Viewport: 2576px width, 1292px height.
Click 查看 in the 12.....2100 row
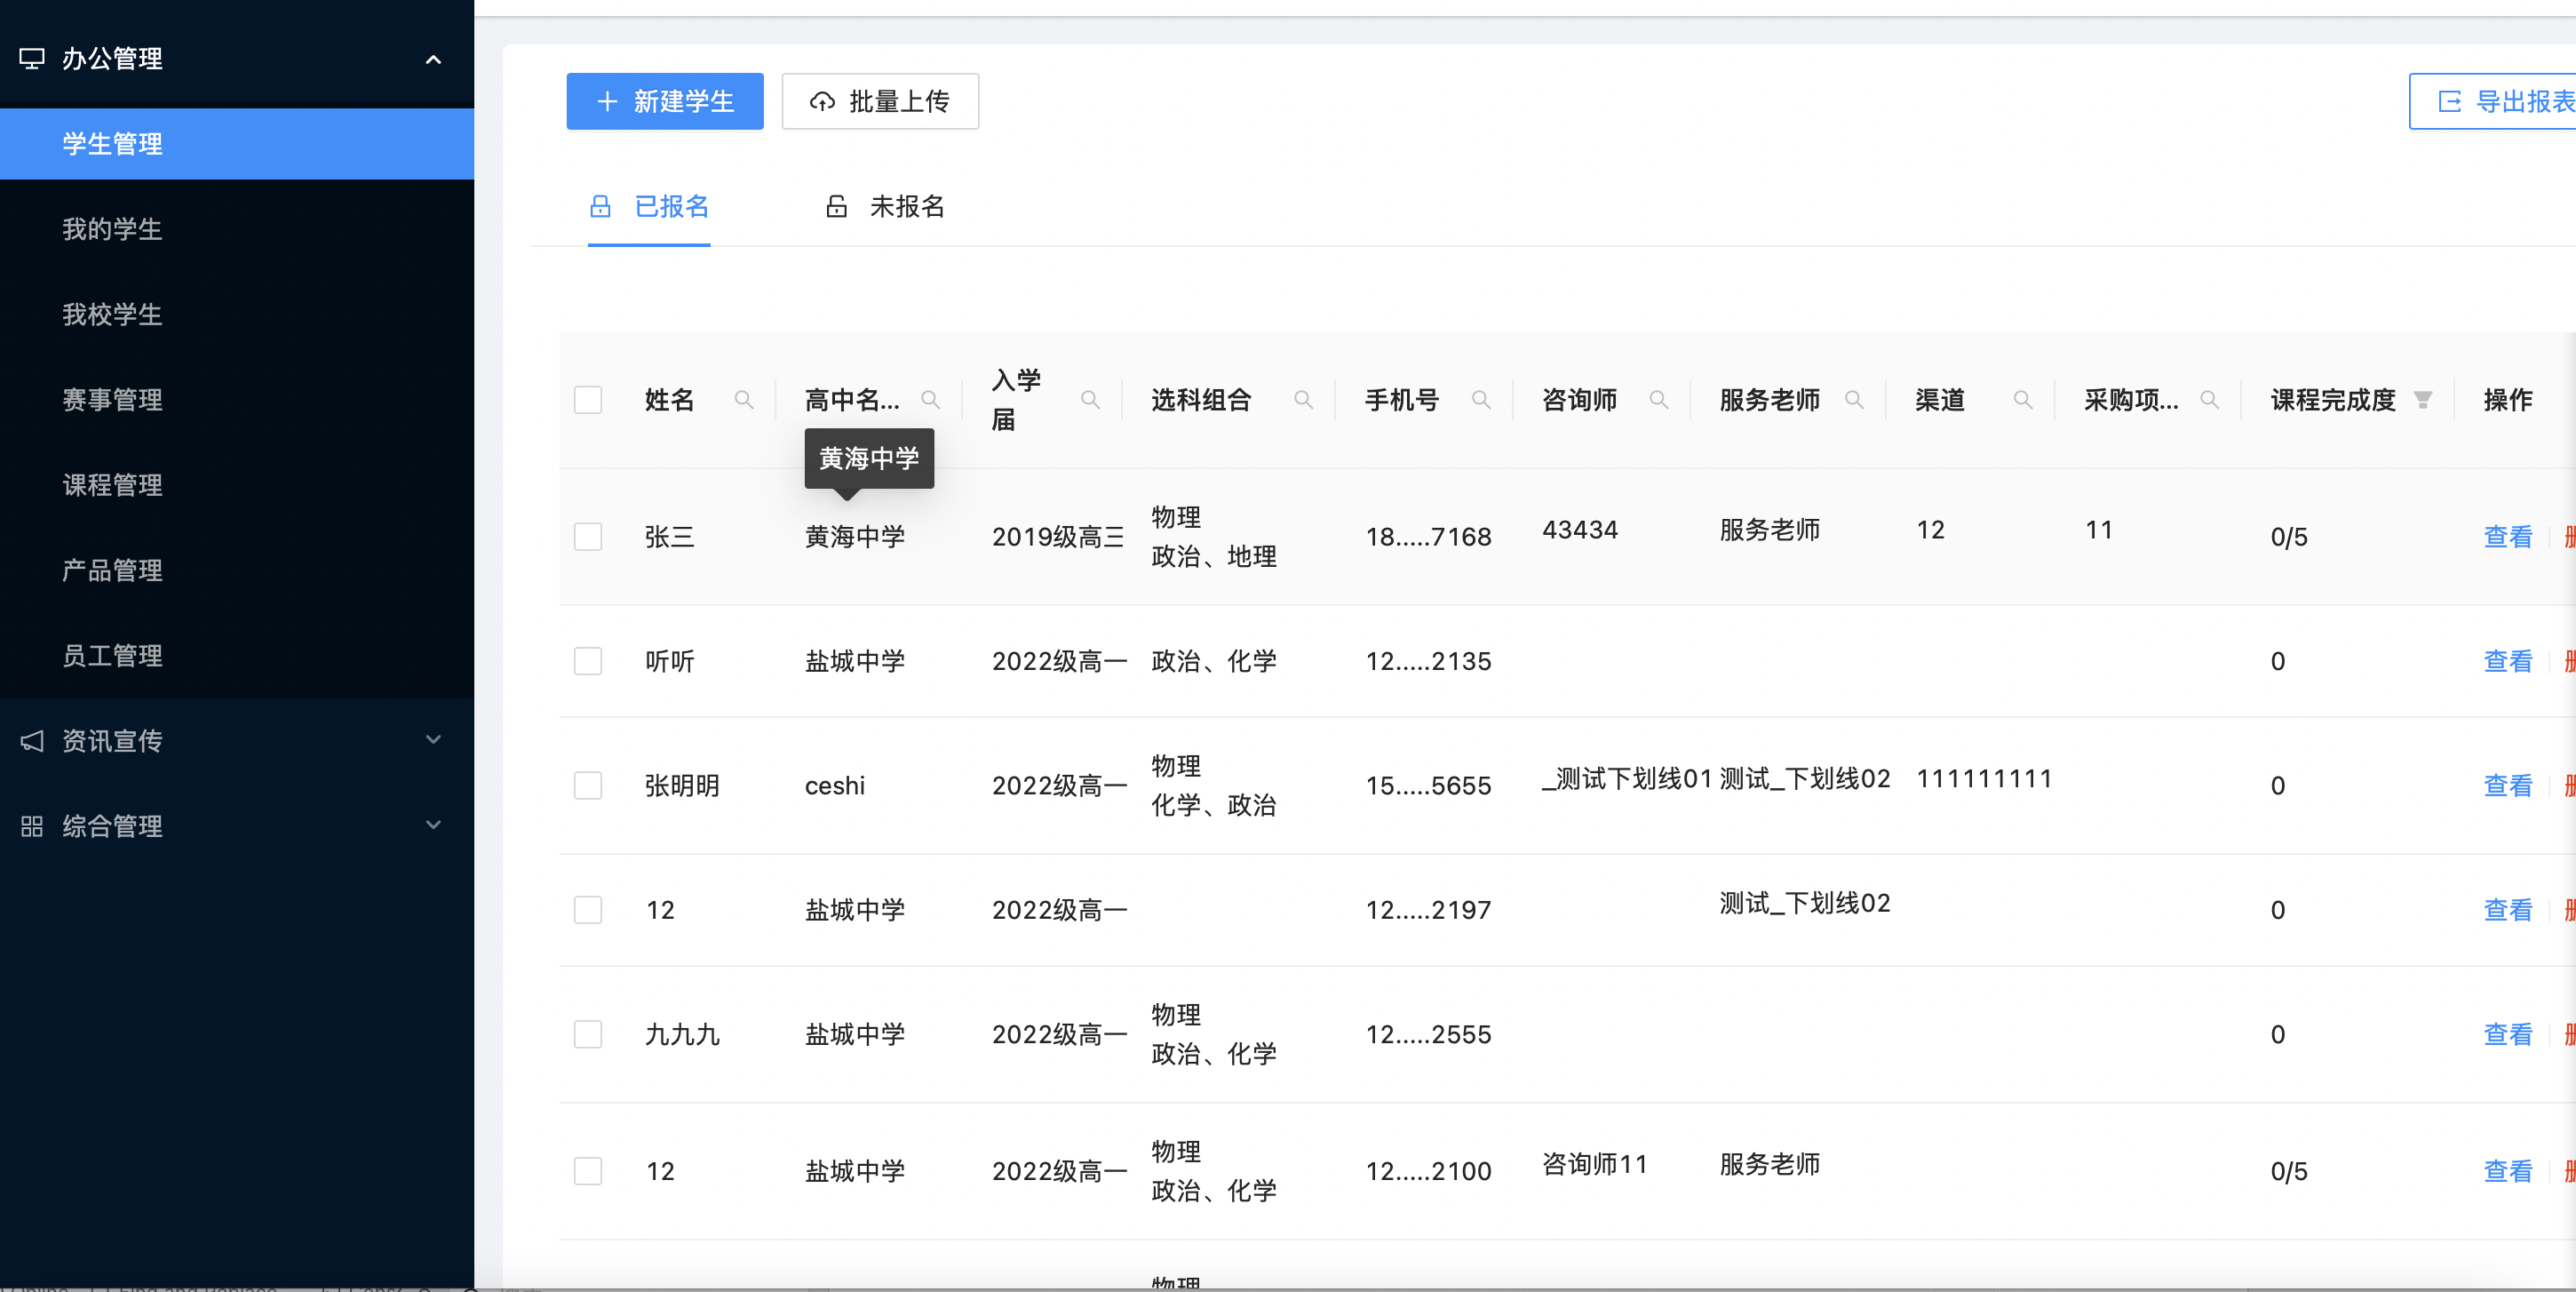(x=2508, y=1171)
